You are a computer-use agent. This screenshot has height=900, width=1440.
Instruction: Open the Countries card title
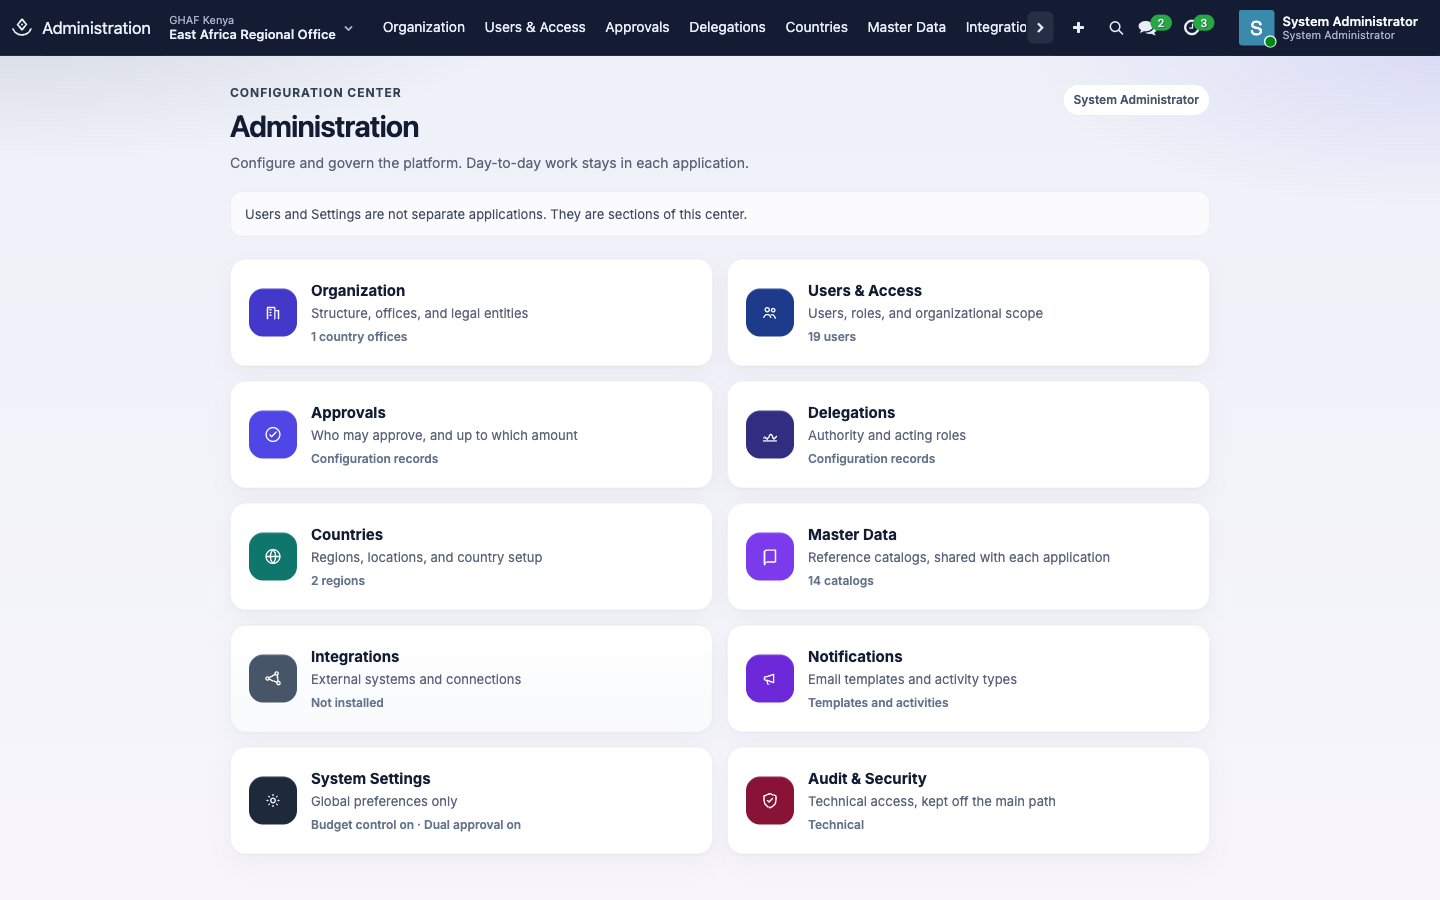point(347,535)
